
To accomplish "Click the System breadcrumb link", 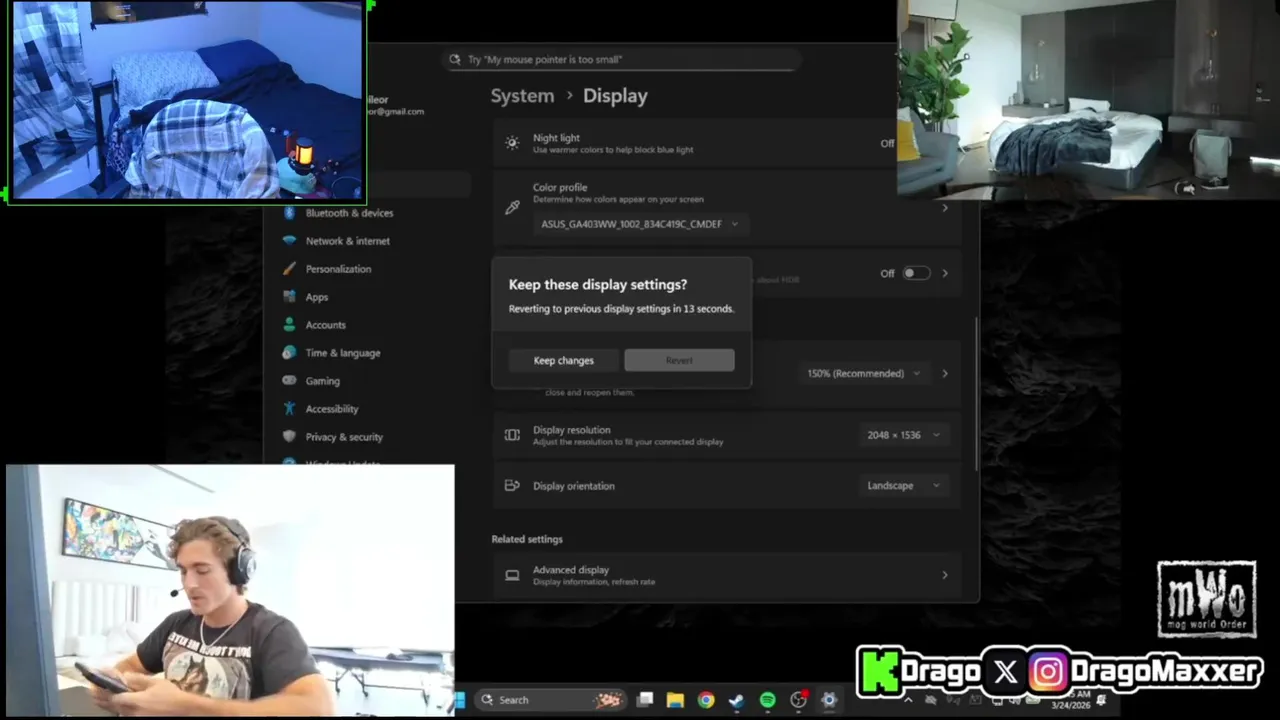I will (522, 96).
